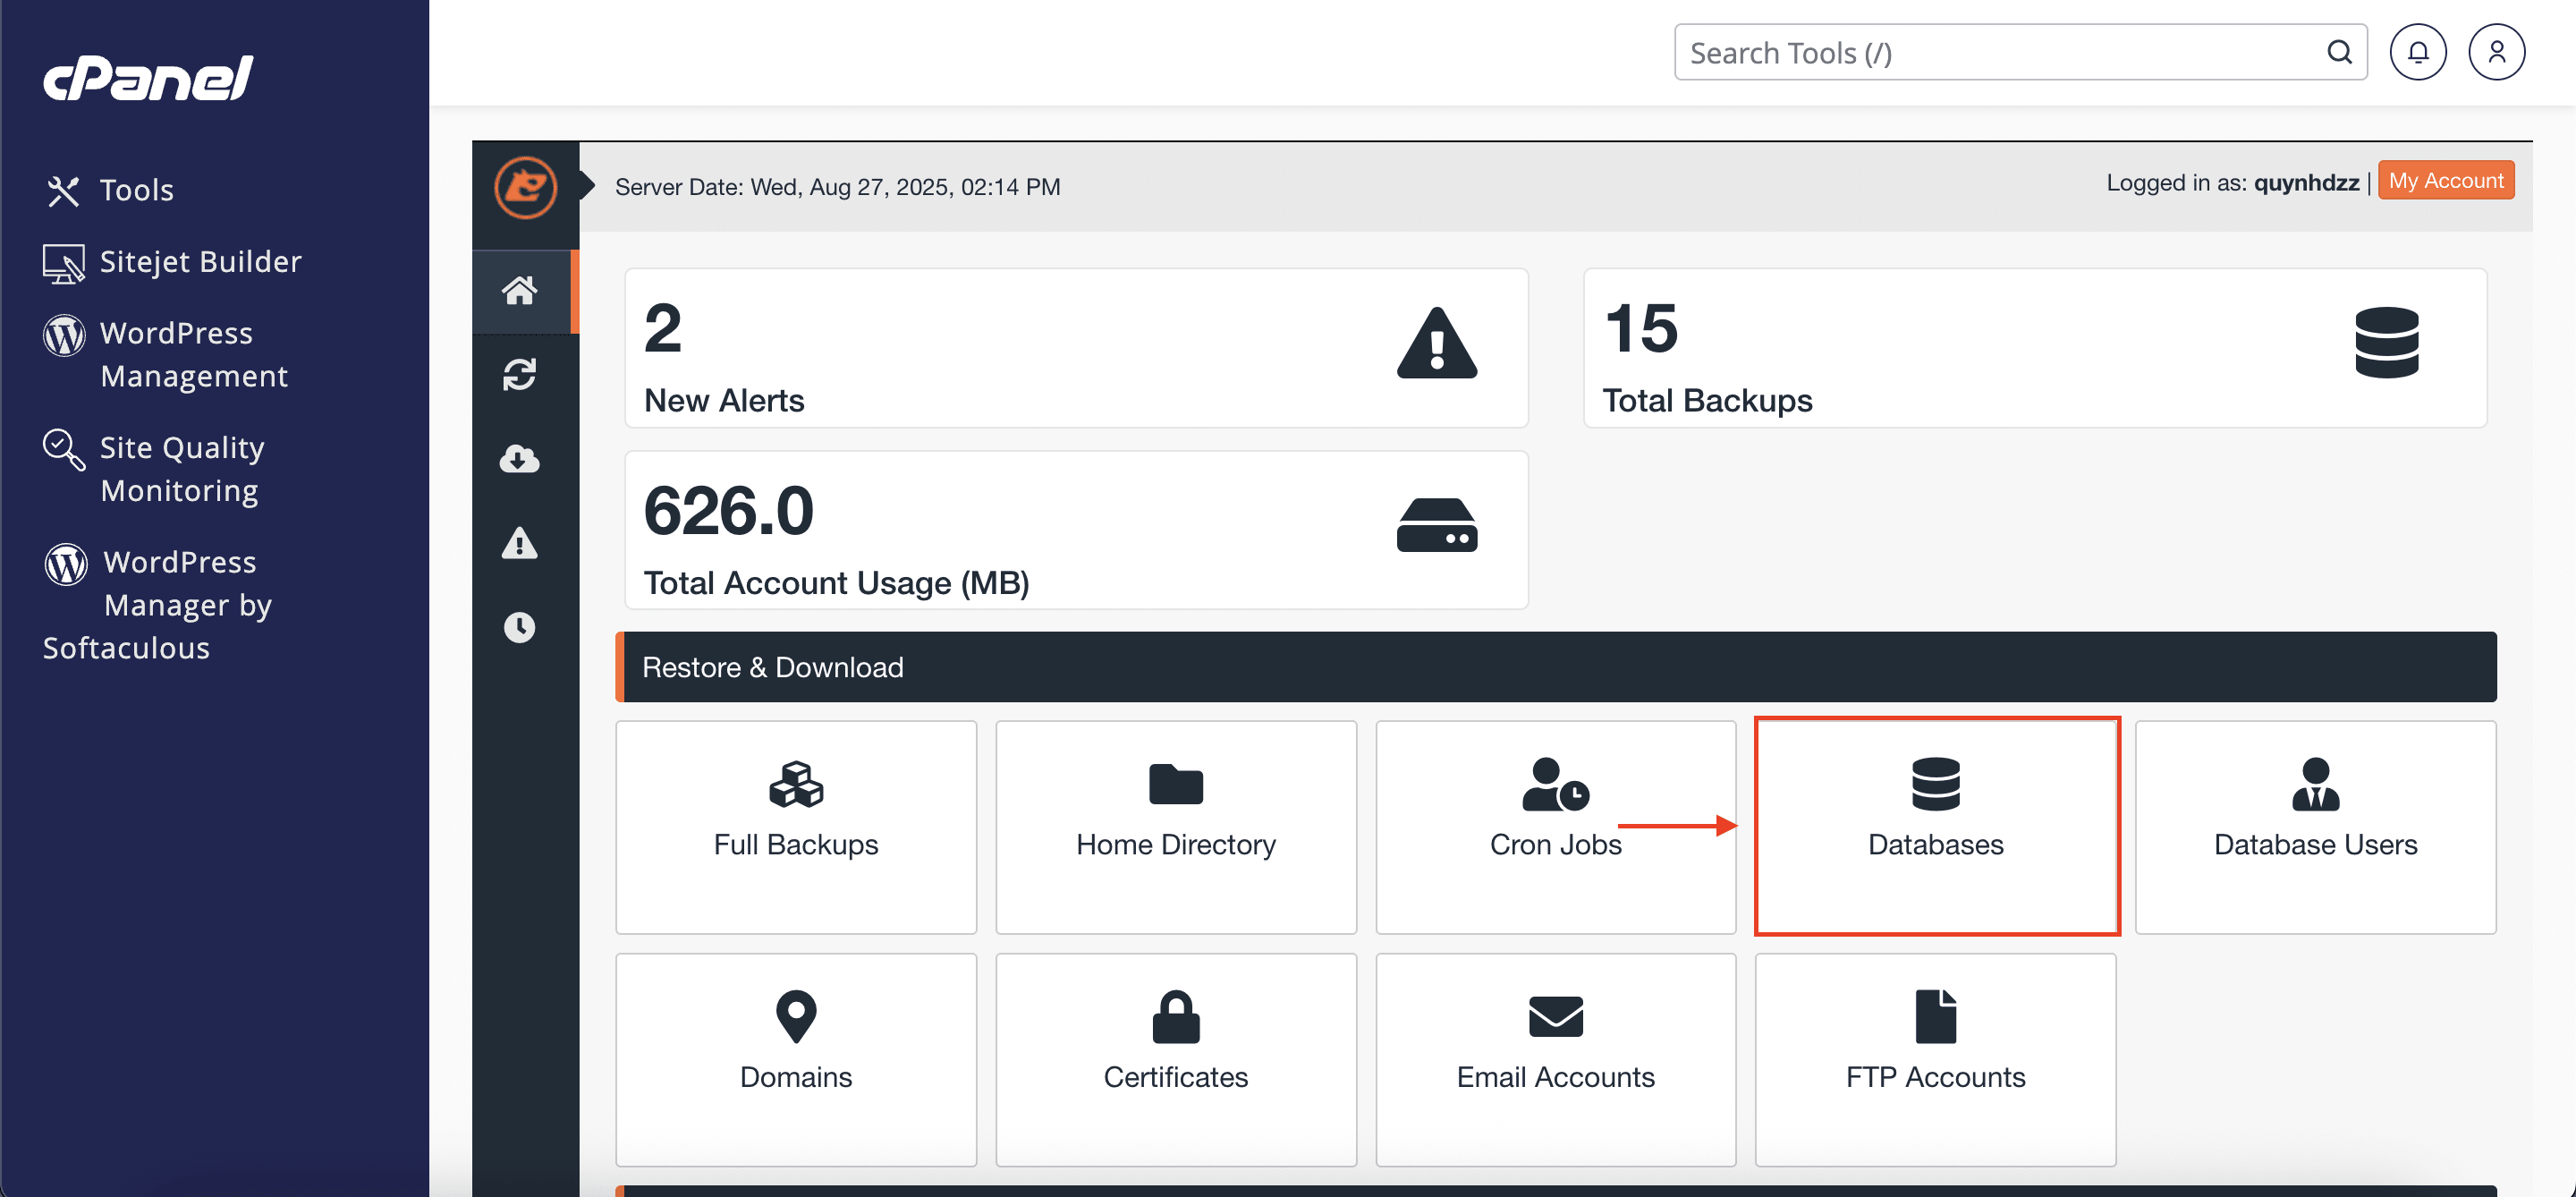Click the JetBackup home sidebar icon
The image size is (2576, 1197).
click(519, 291)
